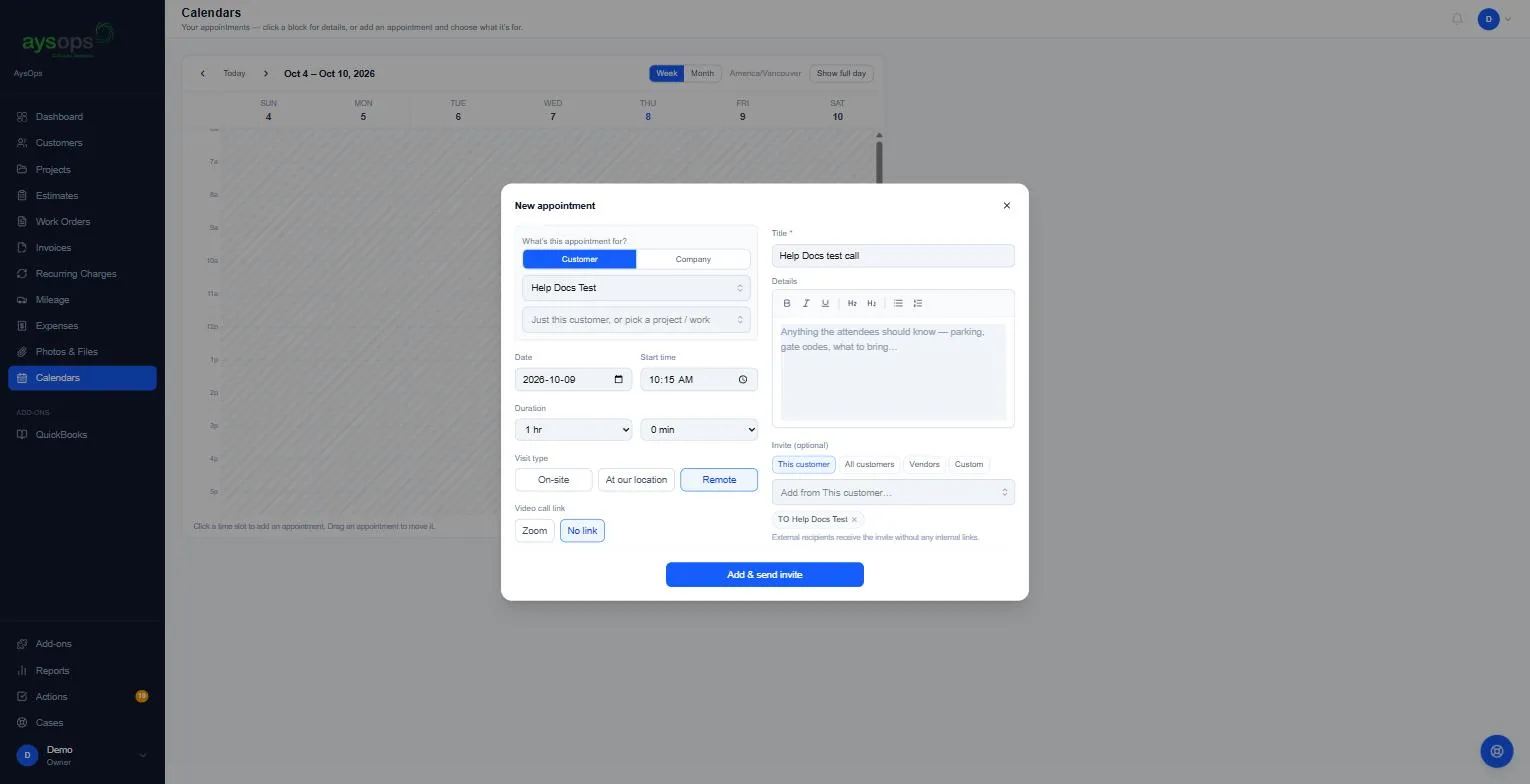Image resolution: width=1530 pixels, height=784 pixels.
Task: Open the notifications bell
Action: tap(1457, 19)
